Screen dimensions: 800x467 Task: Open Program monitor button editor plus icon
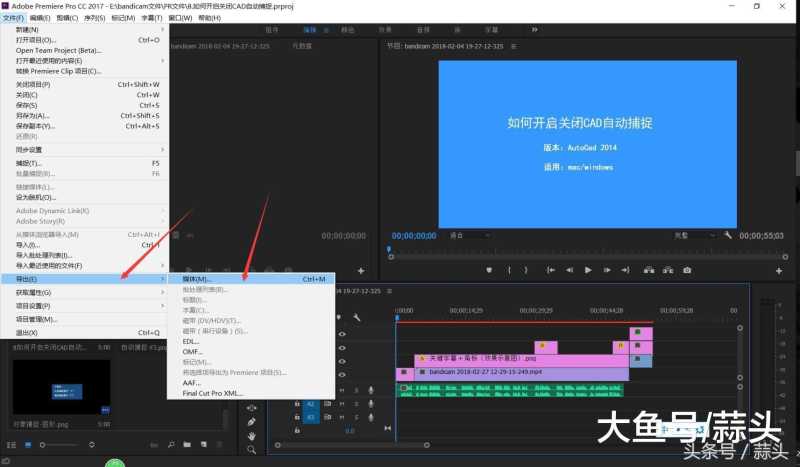tap(779, 271)
